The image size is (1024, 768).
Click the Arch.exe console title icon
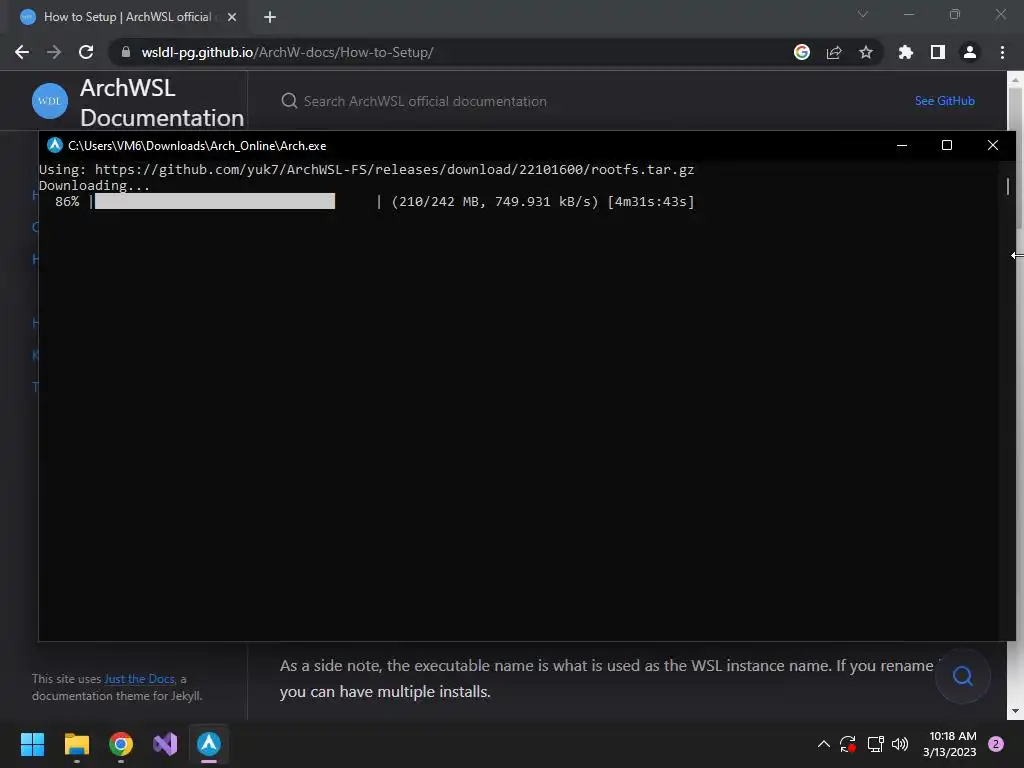point(55,145)
